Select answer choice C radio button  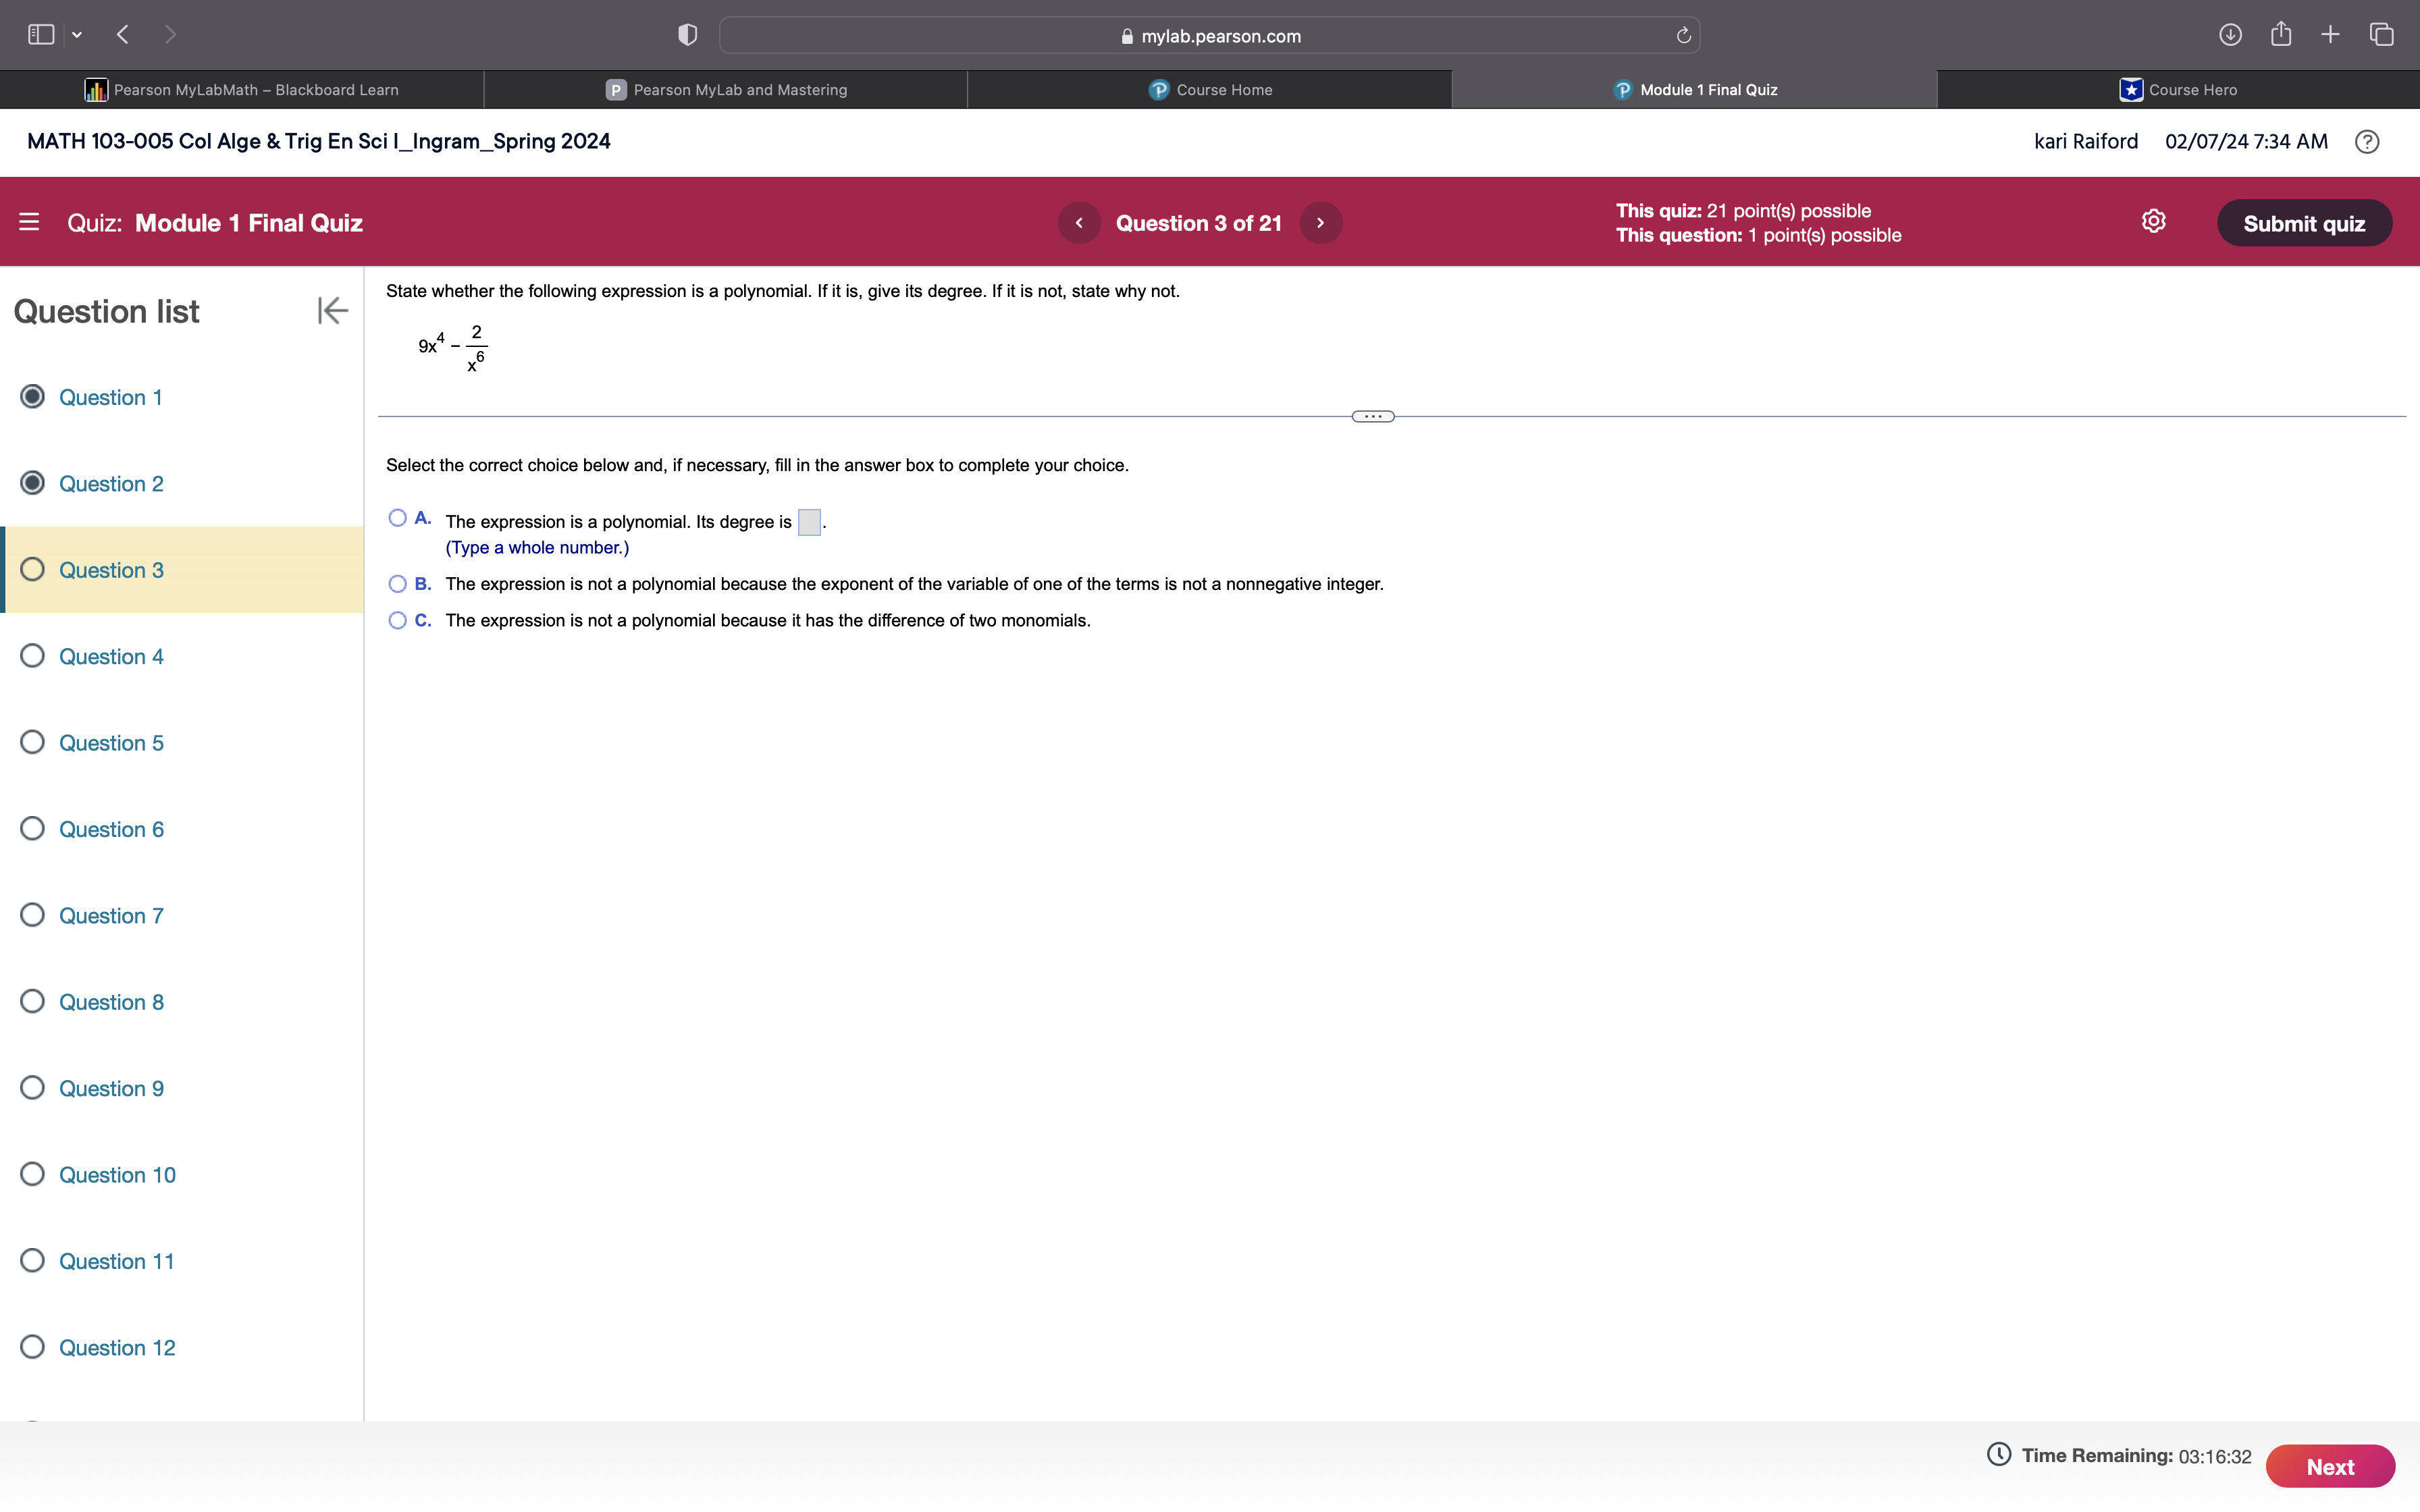click(x=397, y=621)
